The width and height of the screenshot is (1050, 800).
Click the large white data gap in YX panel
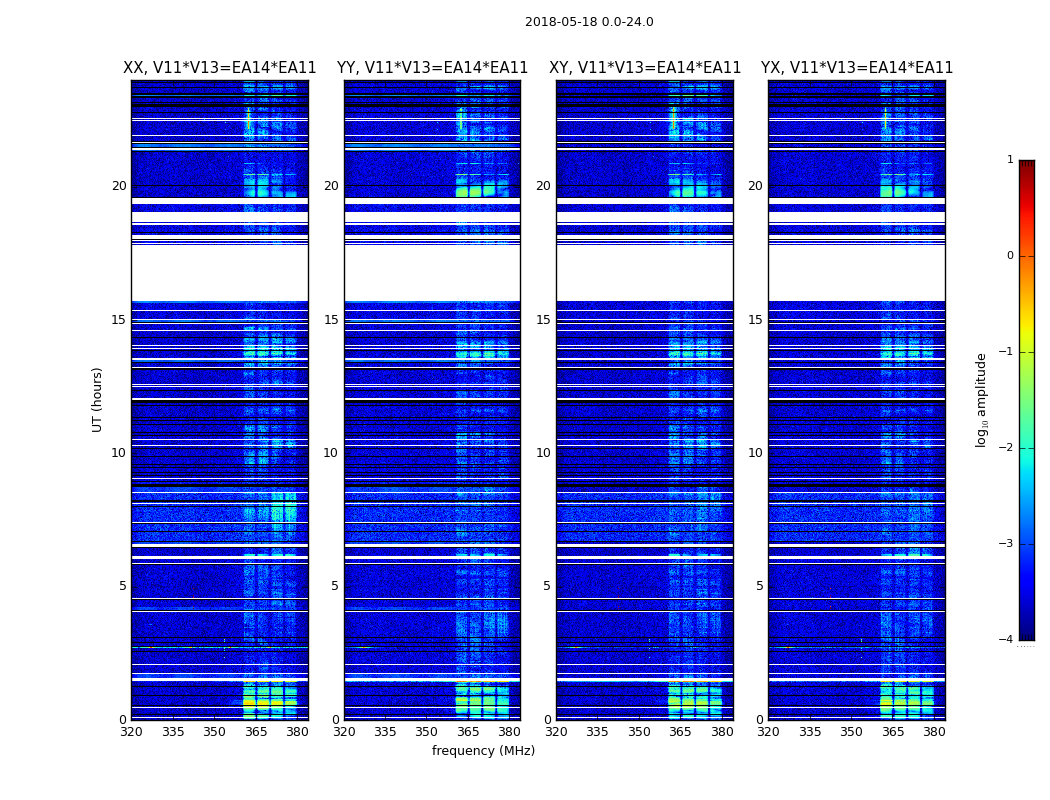(x=857, y=272)
